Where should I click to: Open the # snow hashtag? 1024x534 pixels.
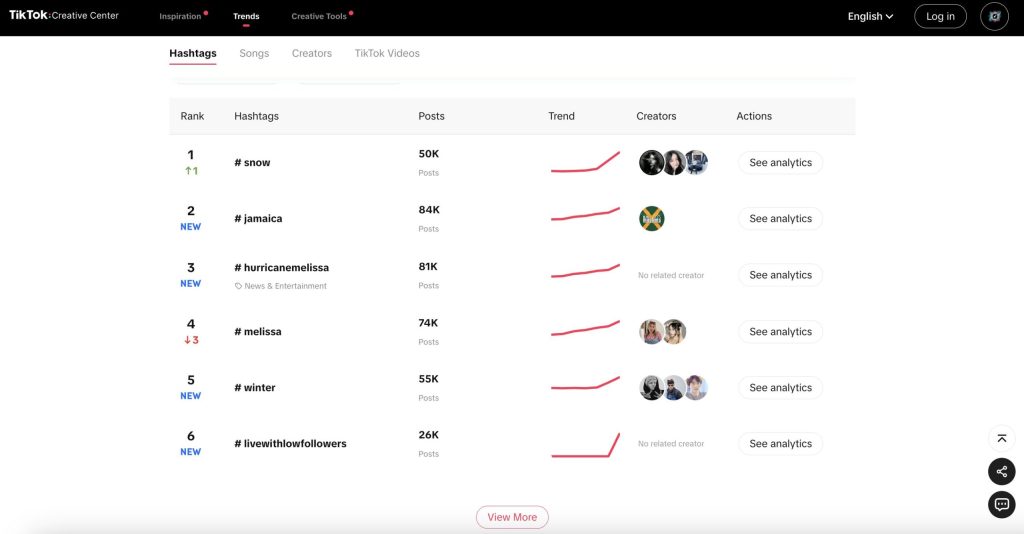tap(252, 163)
